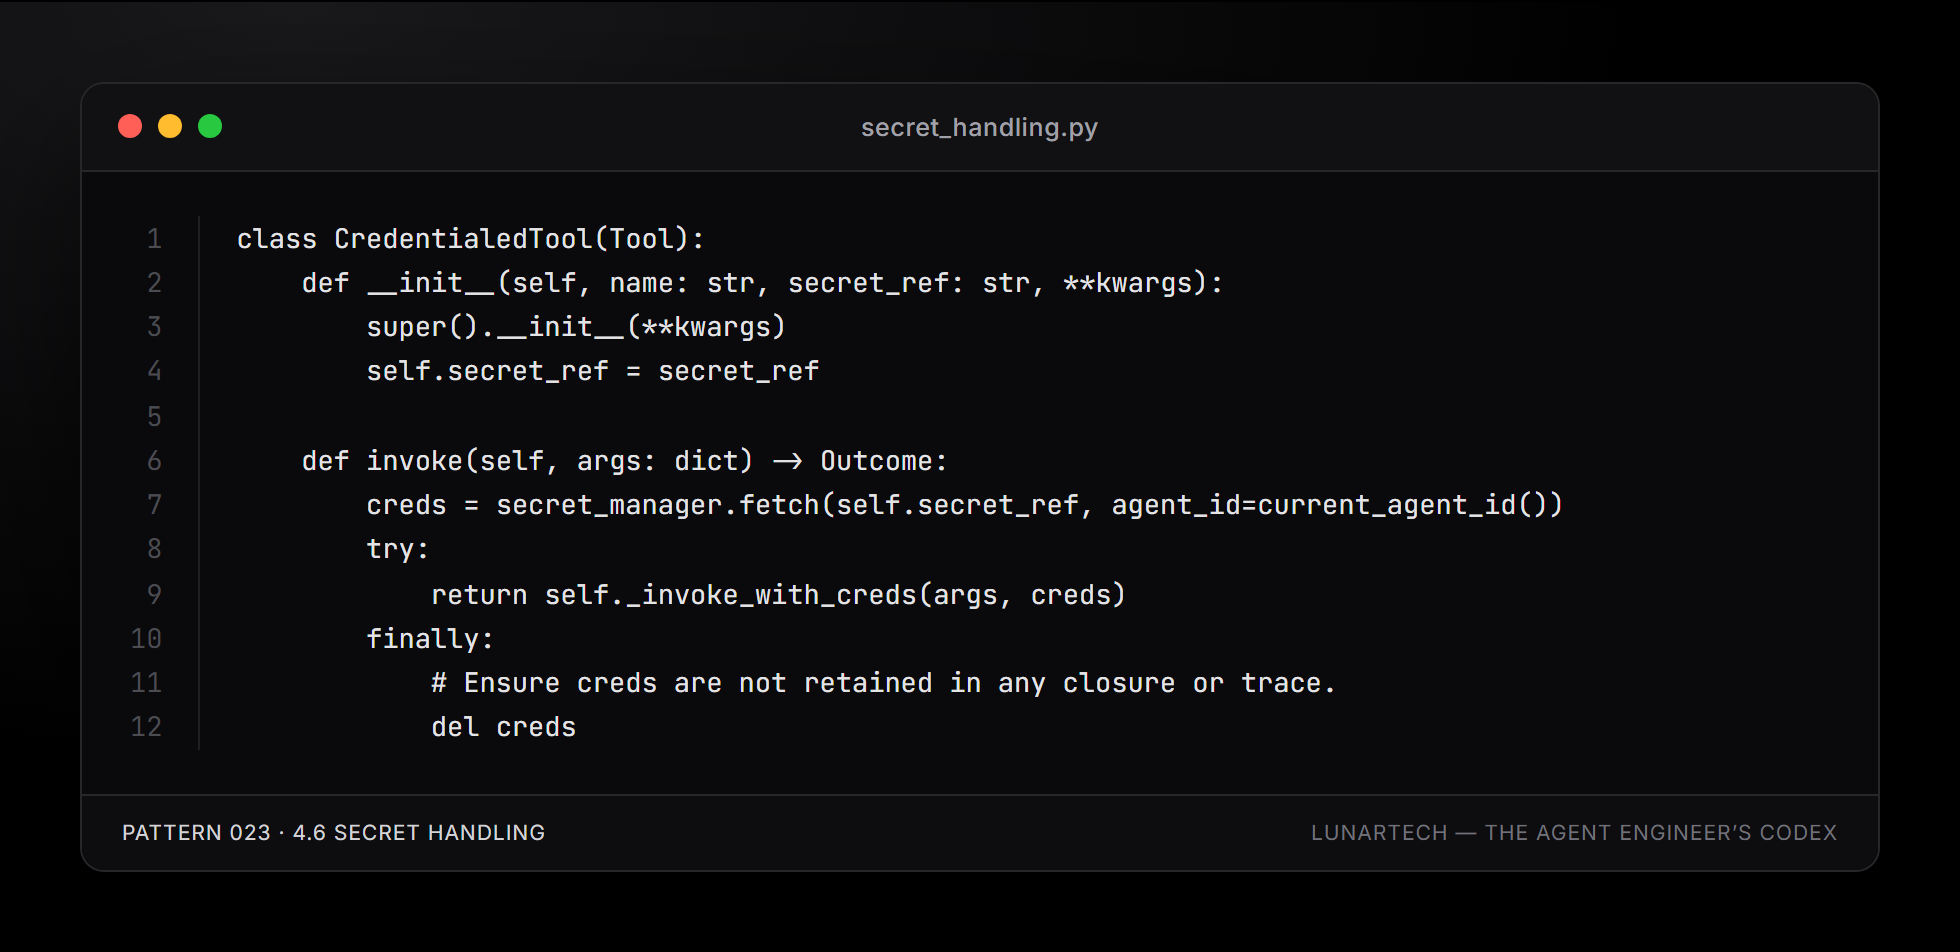Image resolution: width=1960 pixels, height=952 pixels.
Task: Click the 'return self._invoke_with_creds' line
Action: pos(778,595)
